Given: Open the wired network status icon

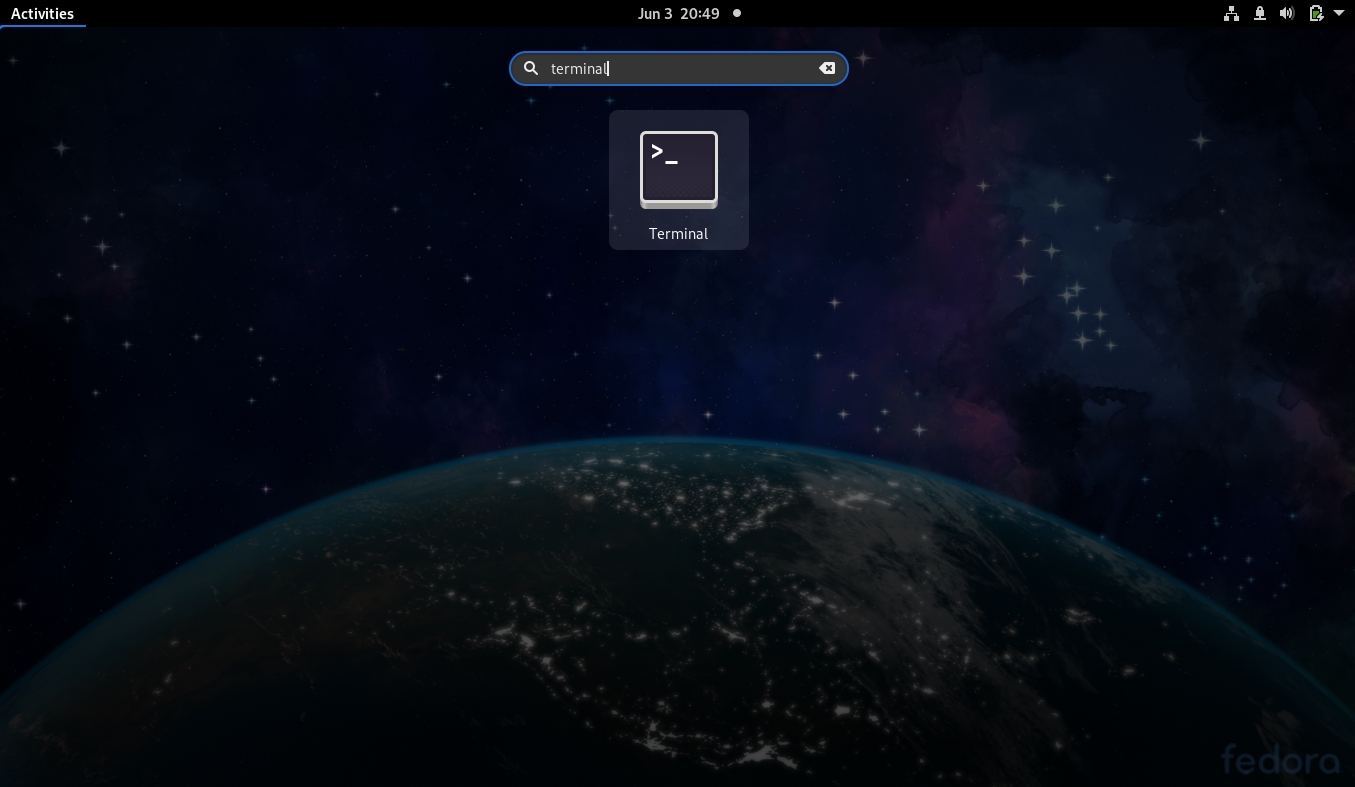Looking at the screenshot, I should (1232, 13).
